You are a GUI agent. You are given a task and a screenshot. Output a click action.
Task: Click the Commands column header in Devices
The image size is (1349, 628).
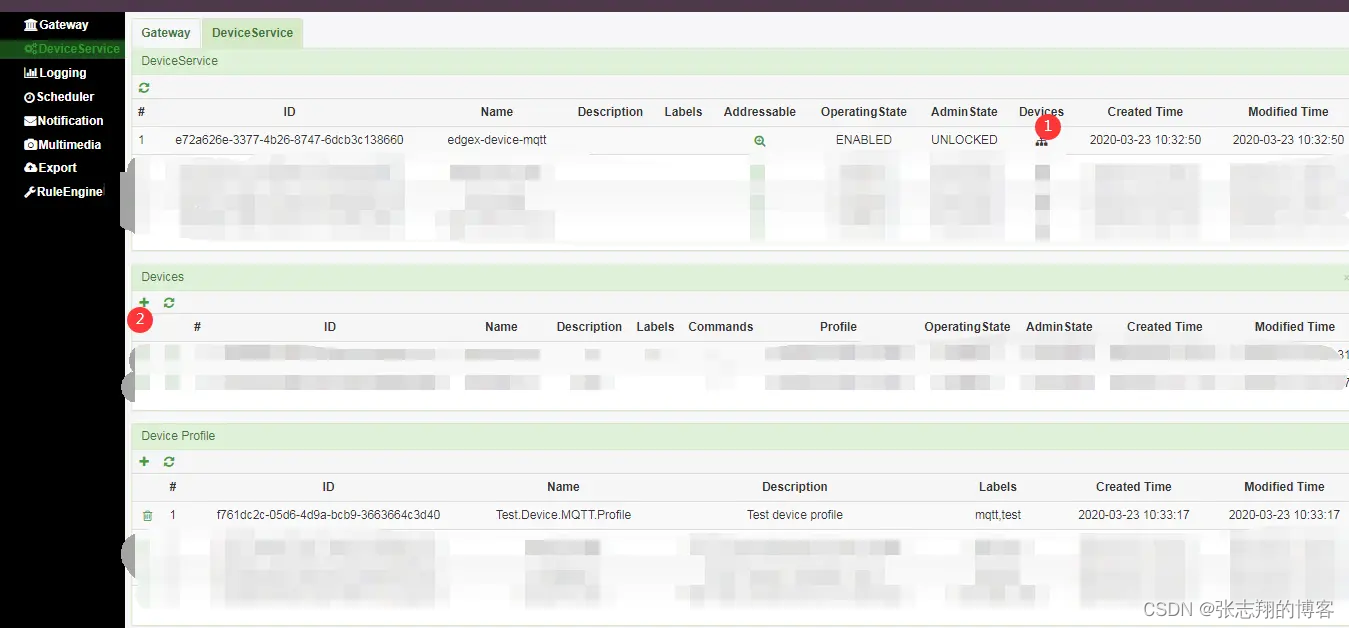(721, 327)
